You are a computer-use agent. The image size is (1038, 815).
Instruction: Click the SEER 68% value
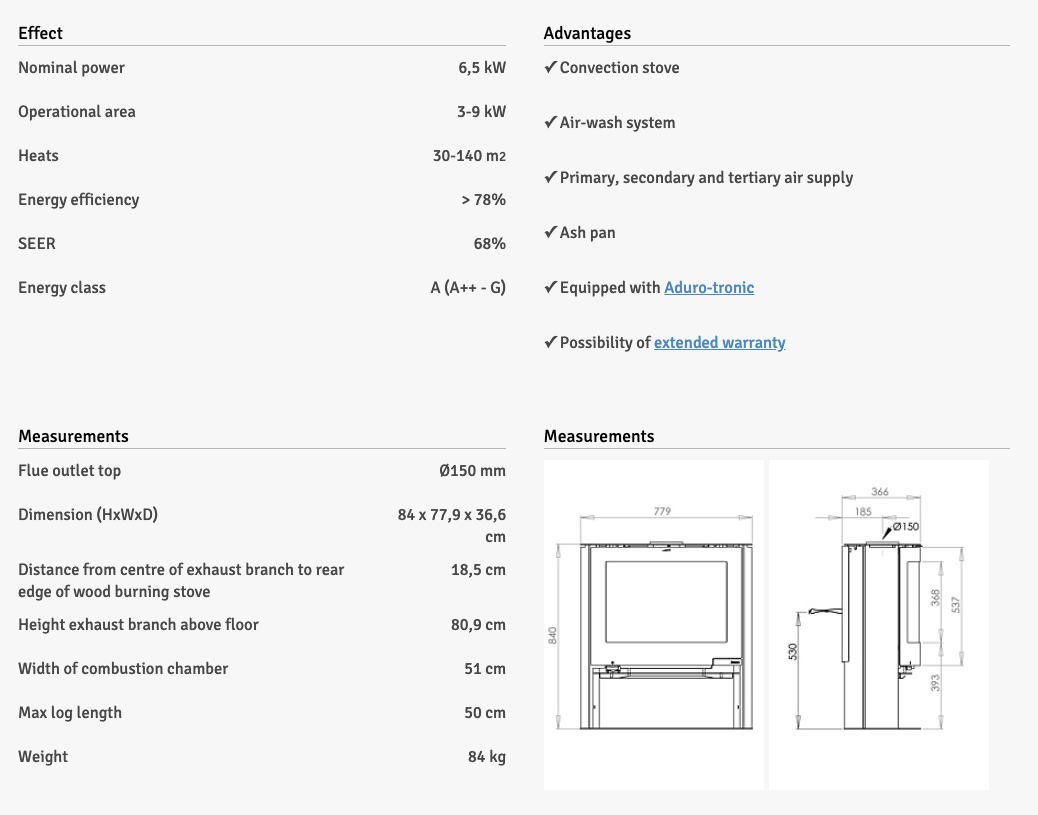click(489, 244)
